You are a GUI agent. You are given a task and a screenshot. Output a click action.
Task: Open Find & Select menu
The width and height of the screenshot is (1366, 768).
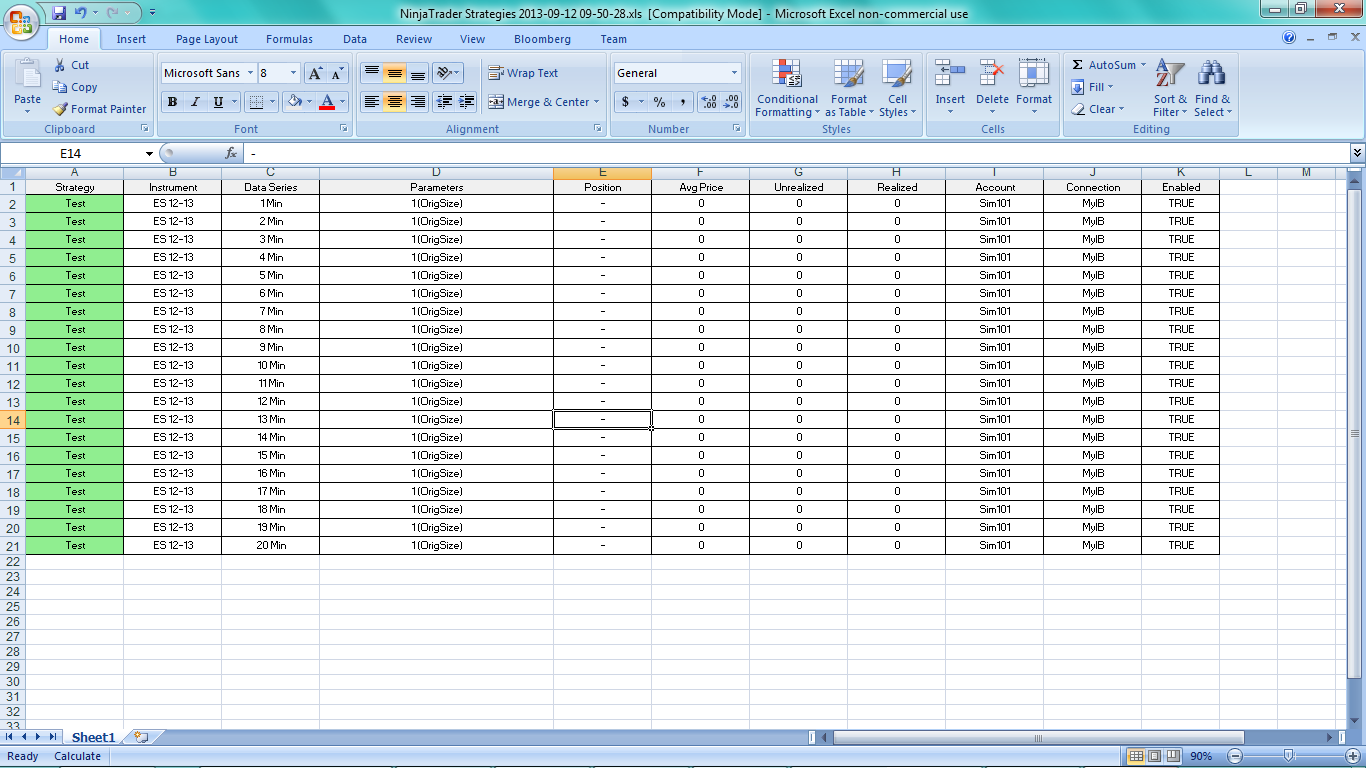coord(1212,88)
